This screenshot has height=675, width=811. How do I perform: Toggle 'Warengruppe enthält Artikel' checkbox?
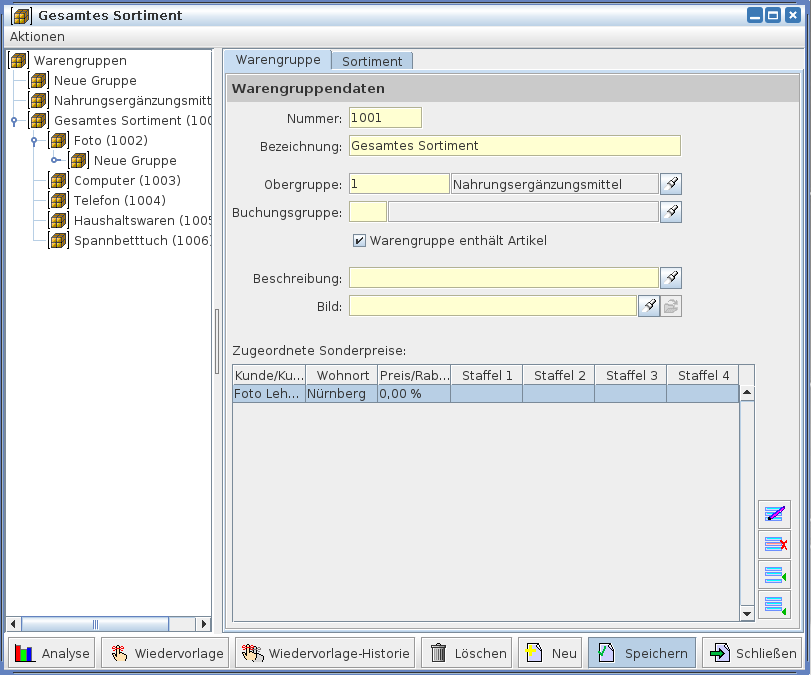point(359,241)
